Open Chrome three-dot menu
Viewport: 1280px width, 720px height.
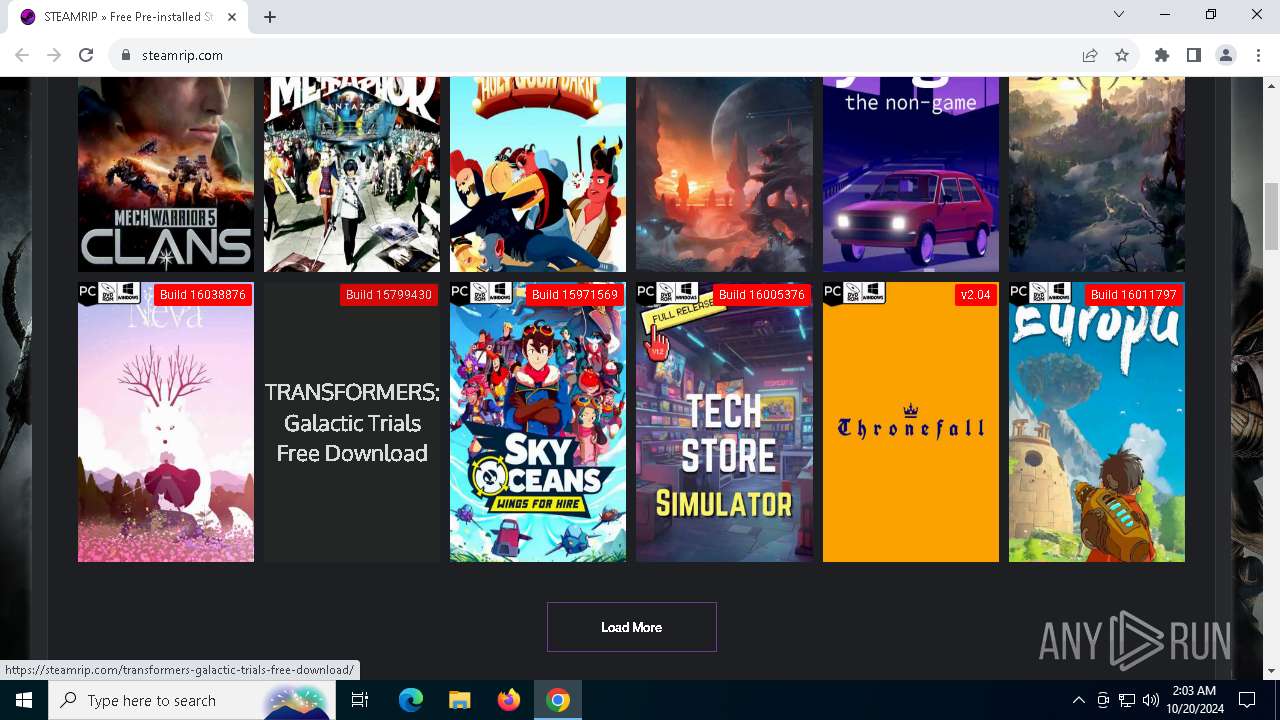(1257, 55)
